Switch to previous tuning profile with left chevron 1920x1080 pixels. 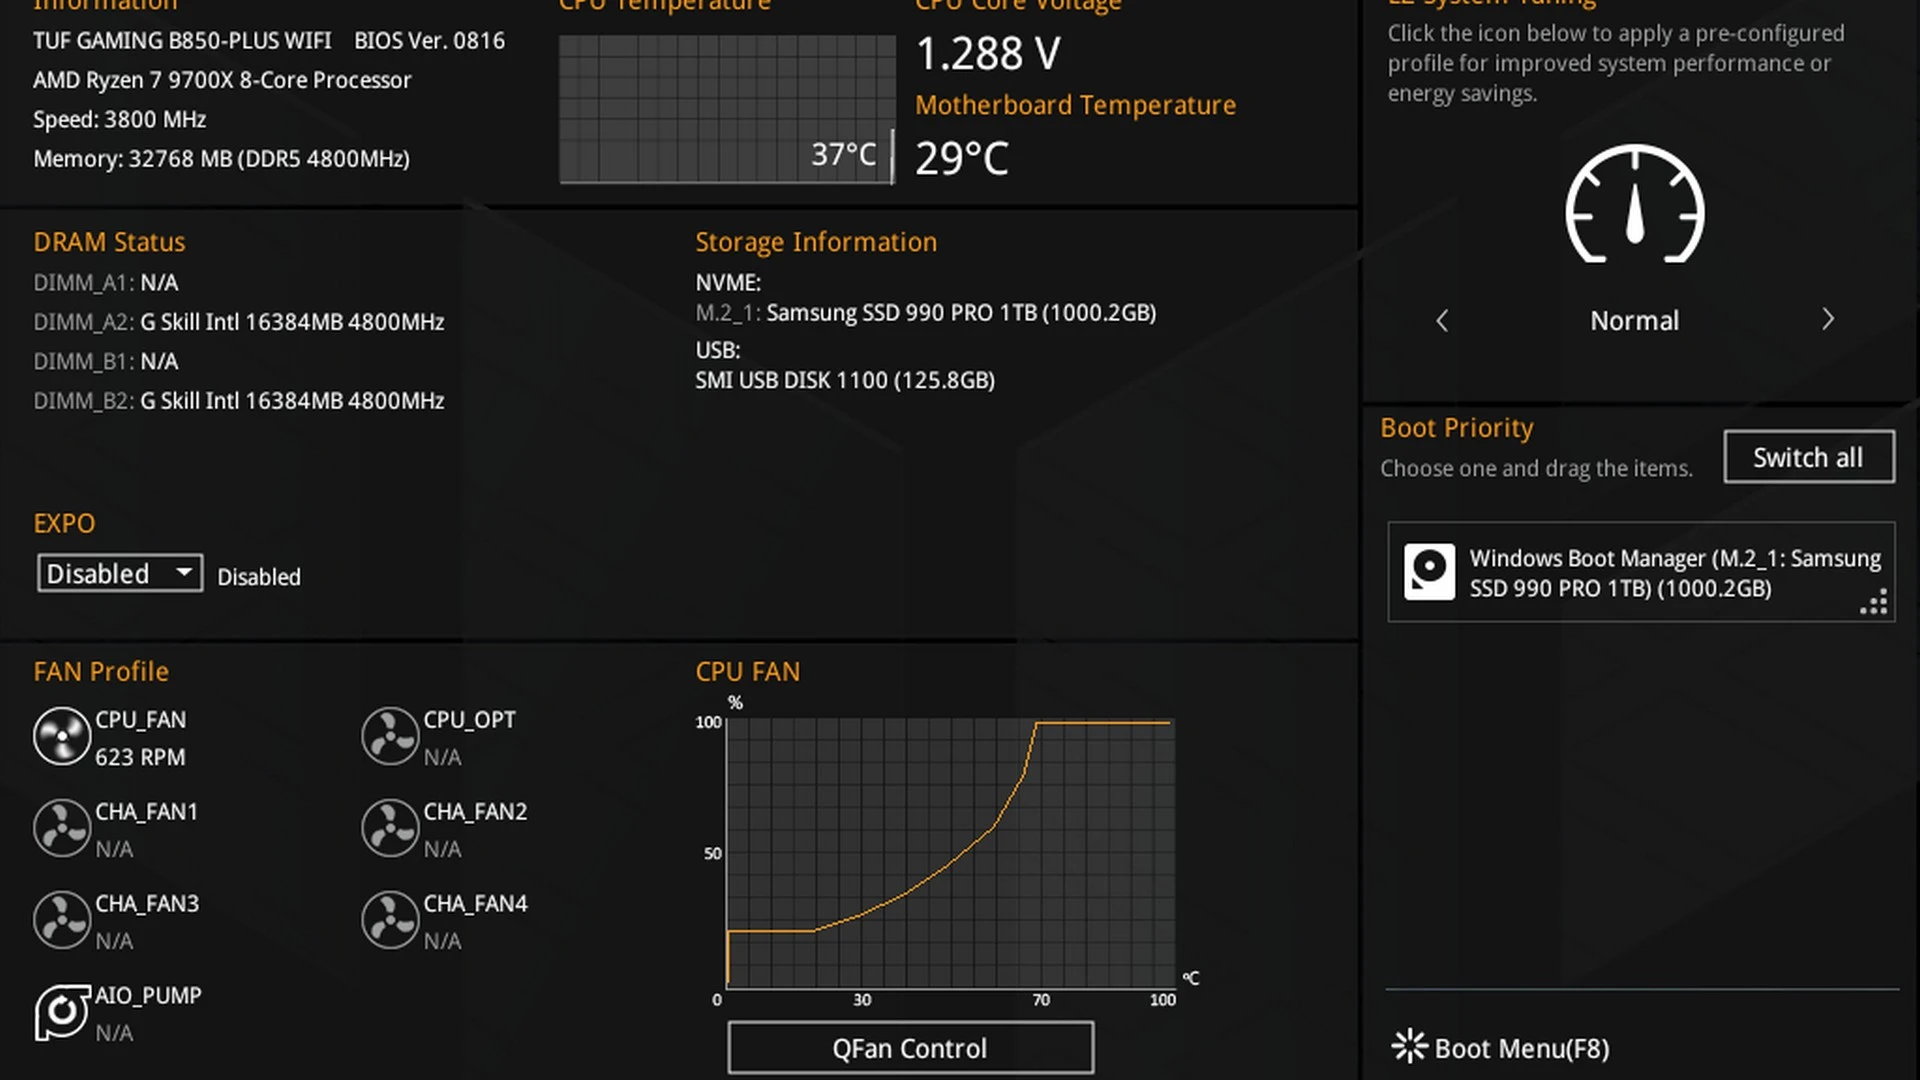click(x=1442, y=320)
